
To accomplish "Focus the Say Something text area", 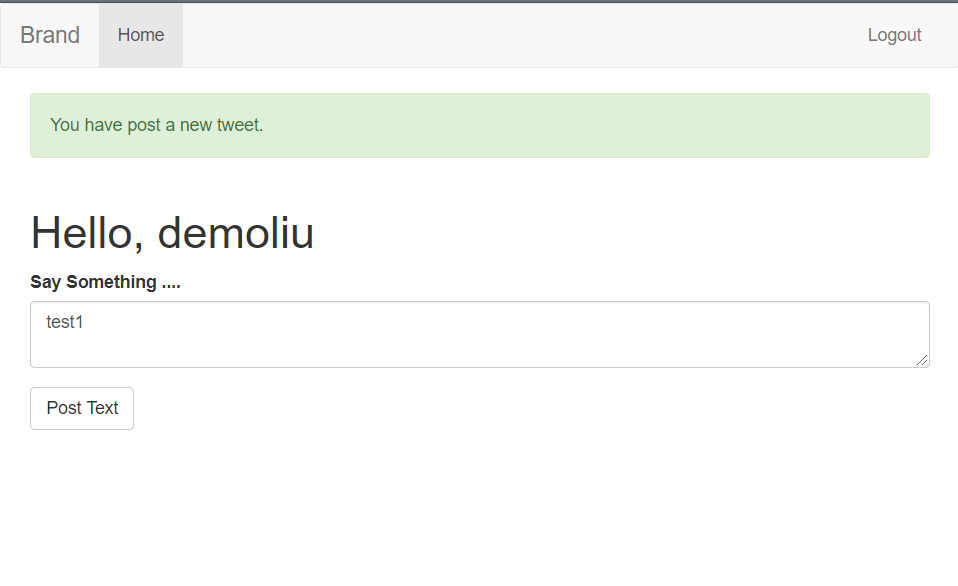I will click(480, 334).
